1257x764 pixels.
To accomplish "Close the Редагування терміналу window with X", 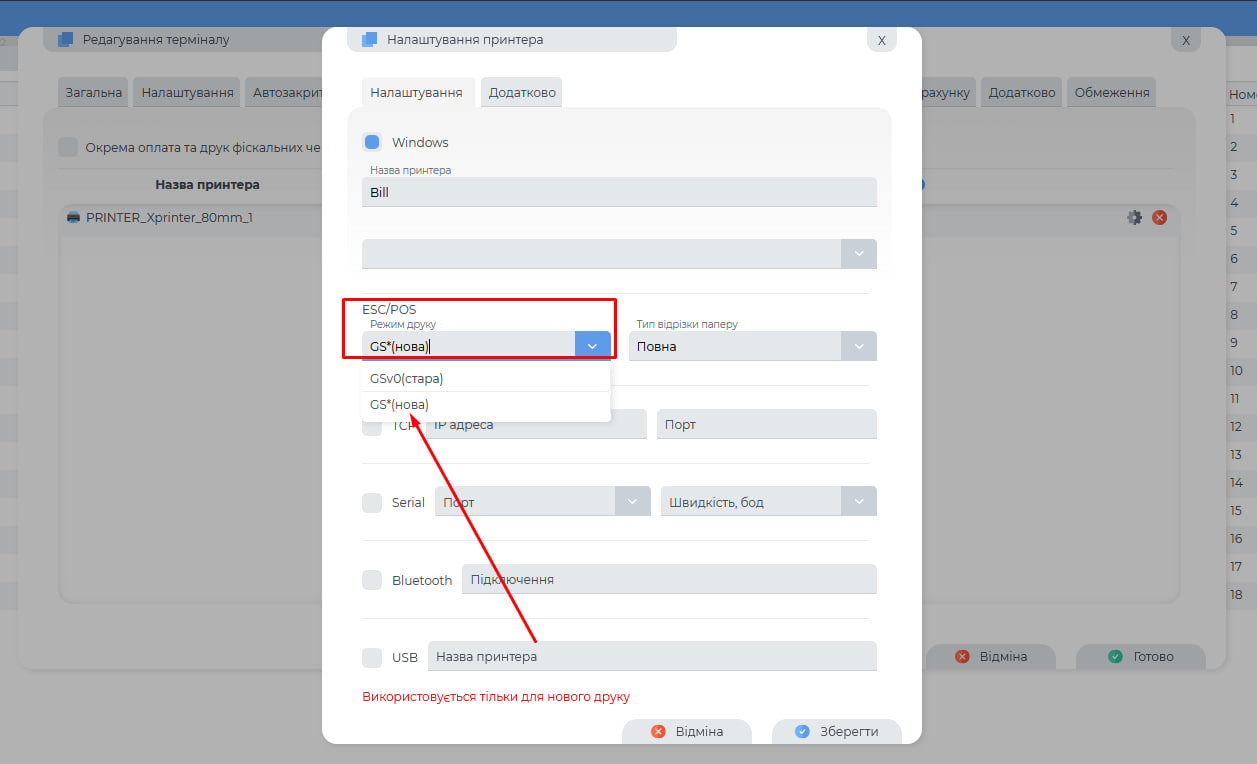I will (1185, 40).
